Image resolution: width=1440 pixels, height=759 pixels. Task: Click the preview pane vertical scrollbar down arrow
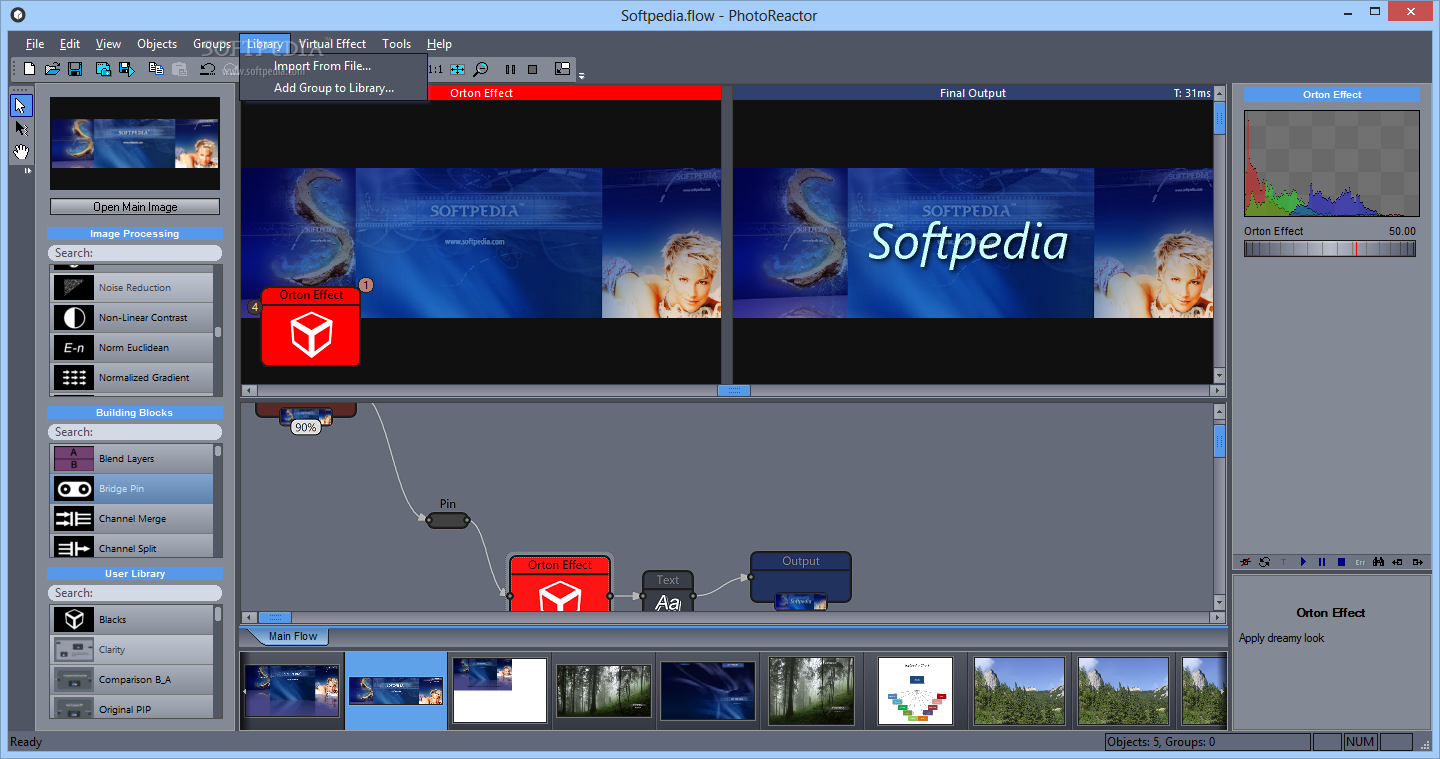pos(1219,376)
